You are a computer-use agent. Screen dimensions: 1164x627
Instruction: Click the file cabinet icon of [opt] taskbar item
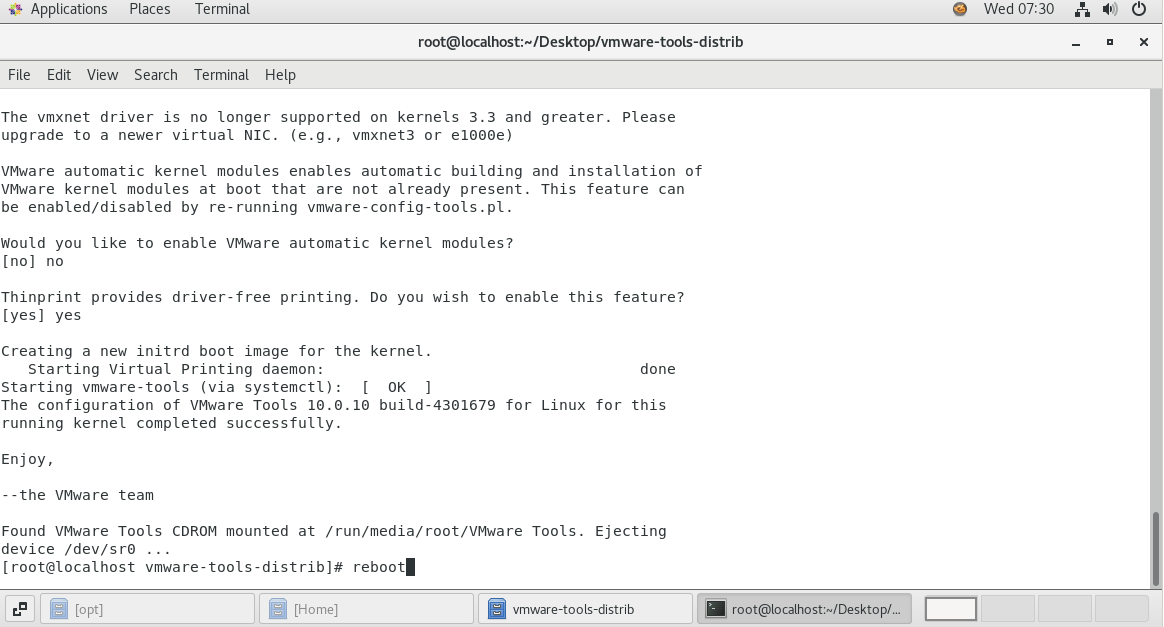(x=59, y=609)
